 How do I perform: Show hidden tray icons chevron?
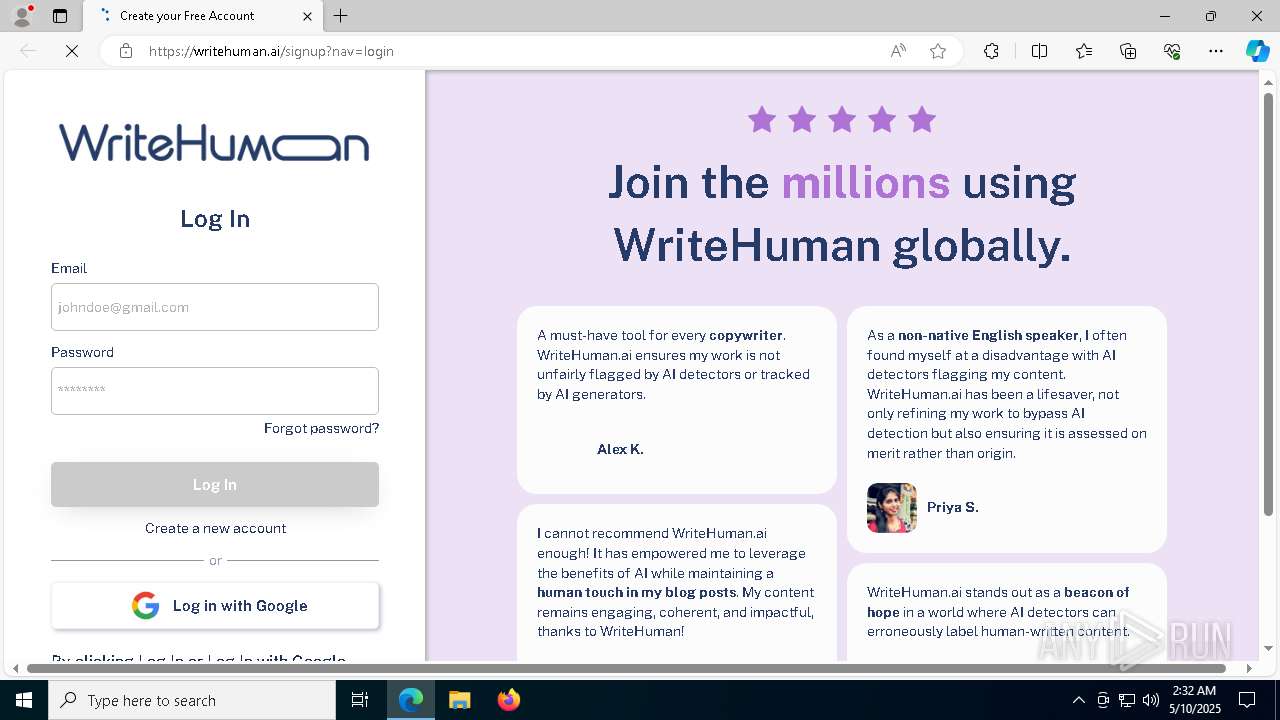[x=1078, y=700]
